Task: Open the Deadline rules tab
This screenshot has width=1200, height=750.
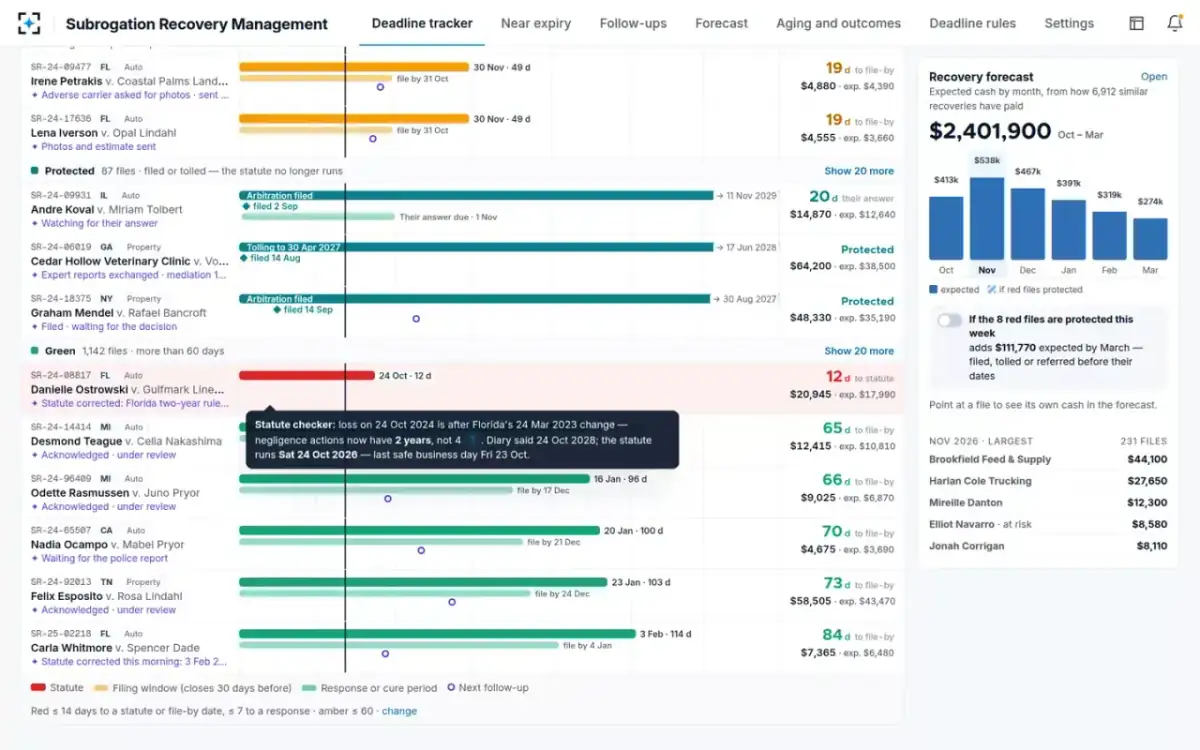Action: (x=972, y=23)
